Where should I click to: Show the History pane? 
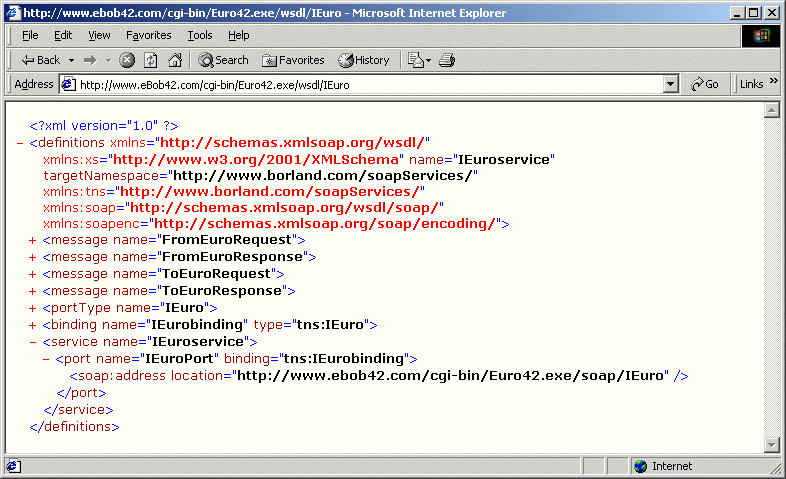pyautogui.click(x=364, y=60)
